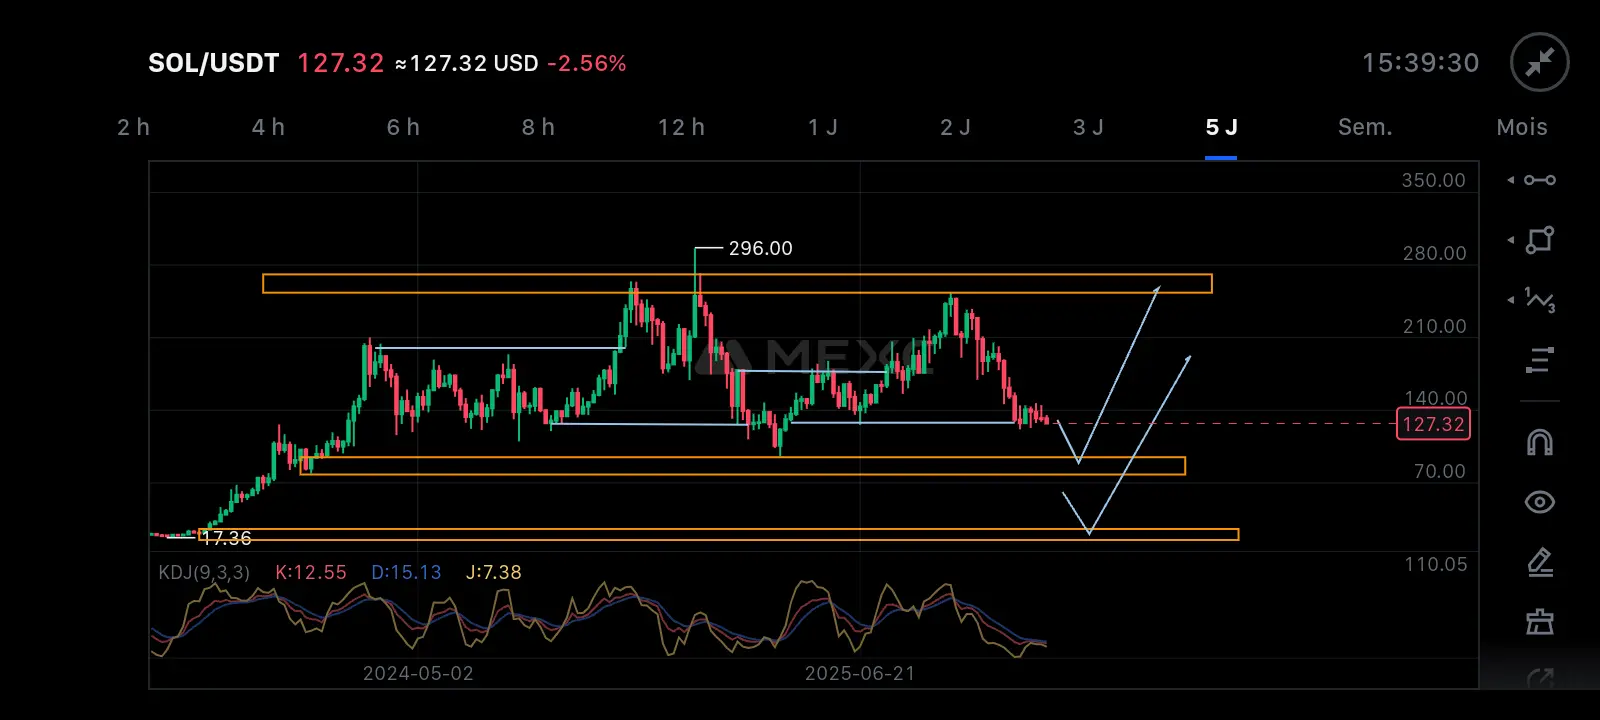Tap the 110.05 KDJ axis value

[1436, 564]
